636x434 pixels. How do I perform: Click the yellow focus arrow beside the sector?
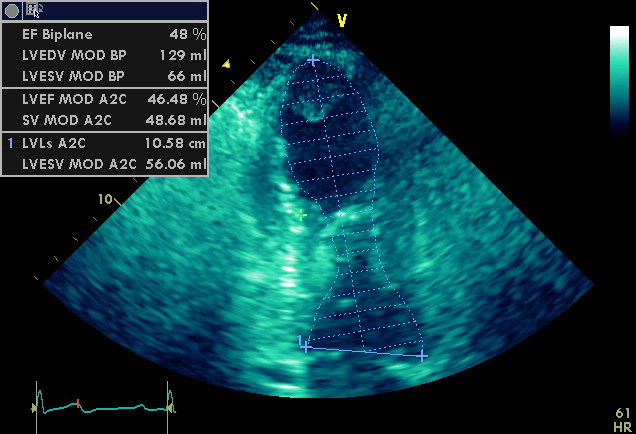(x=226, y=64)
